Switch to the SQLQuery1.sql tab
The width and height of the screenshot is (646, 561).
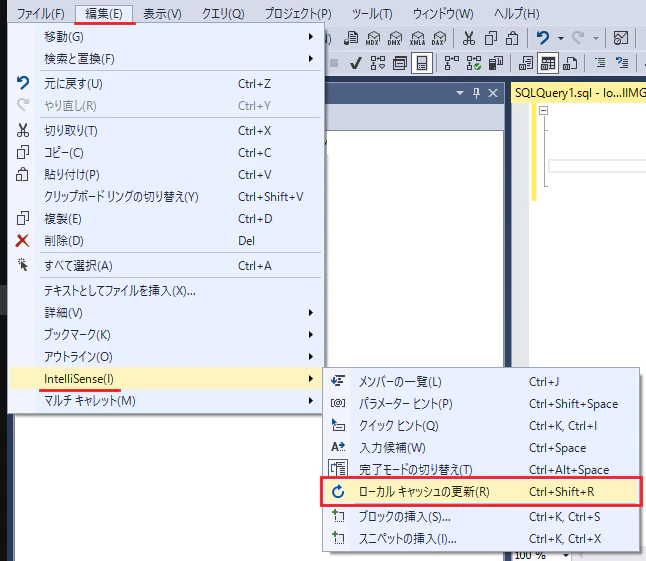click(x=578, y=93)
